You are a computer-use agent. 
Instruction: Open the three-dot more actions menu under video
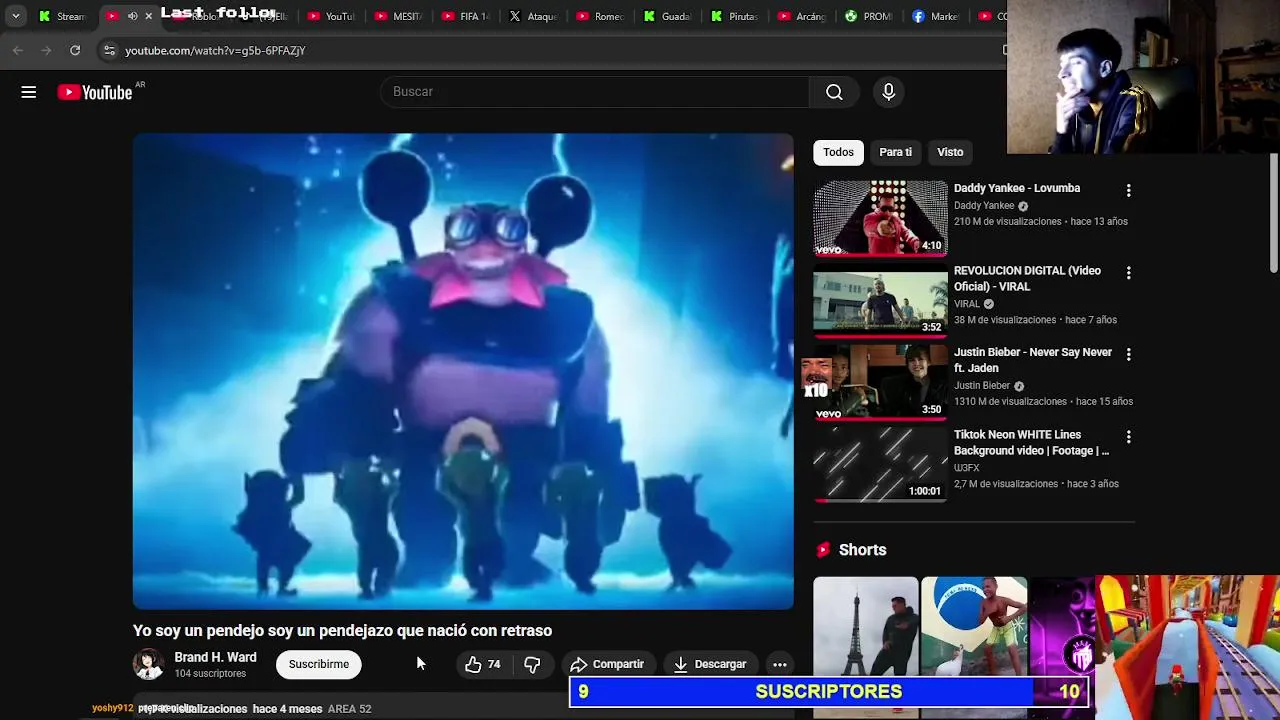pyautogui.click(x=780, y=664)
